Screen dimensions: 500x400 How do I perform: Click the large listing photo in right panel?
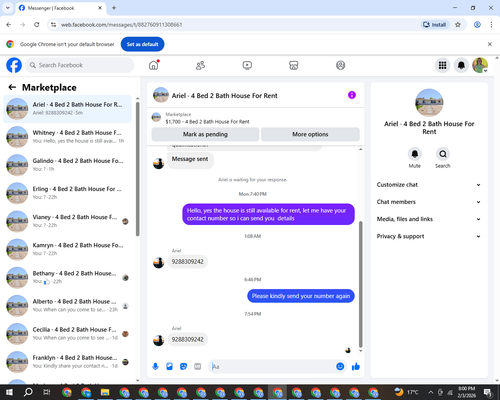(x=429, y=103)
